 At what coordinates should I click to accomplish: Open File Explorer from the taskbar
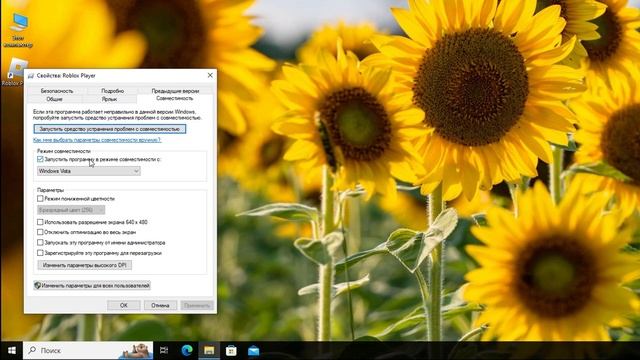[209, 350]
